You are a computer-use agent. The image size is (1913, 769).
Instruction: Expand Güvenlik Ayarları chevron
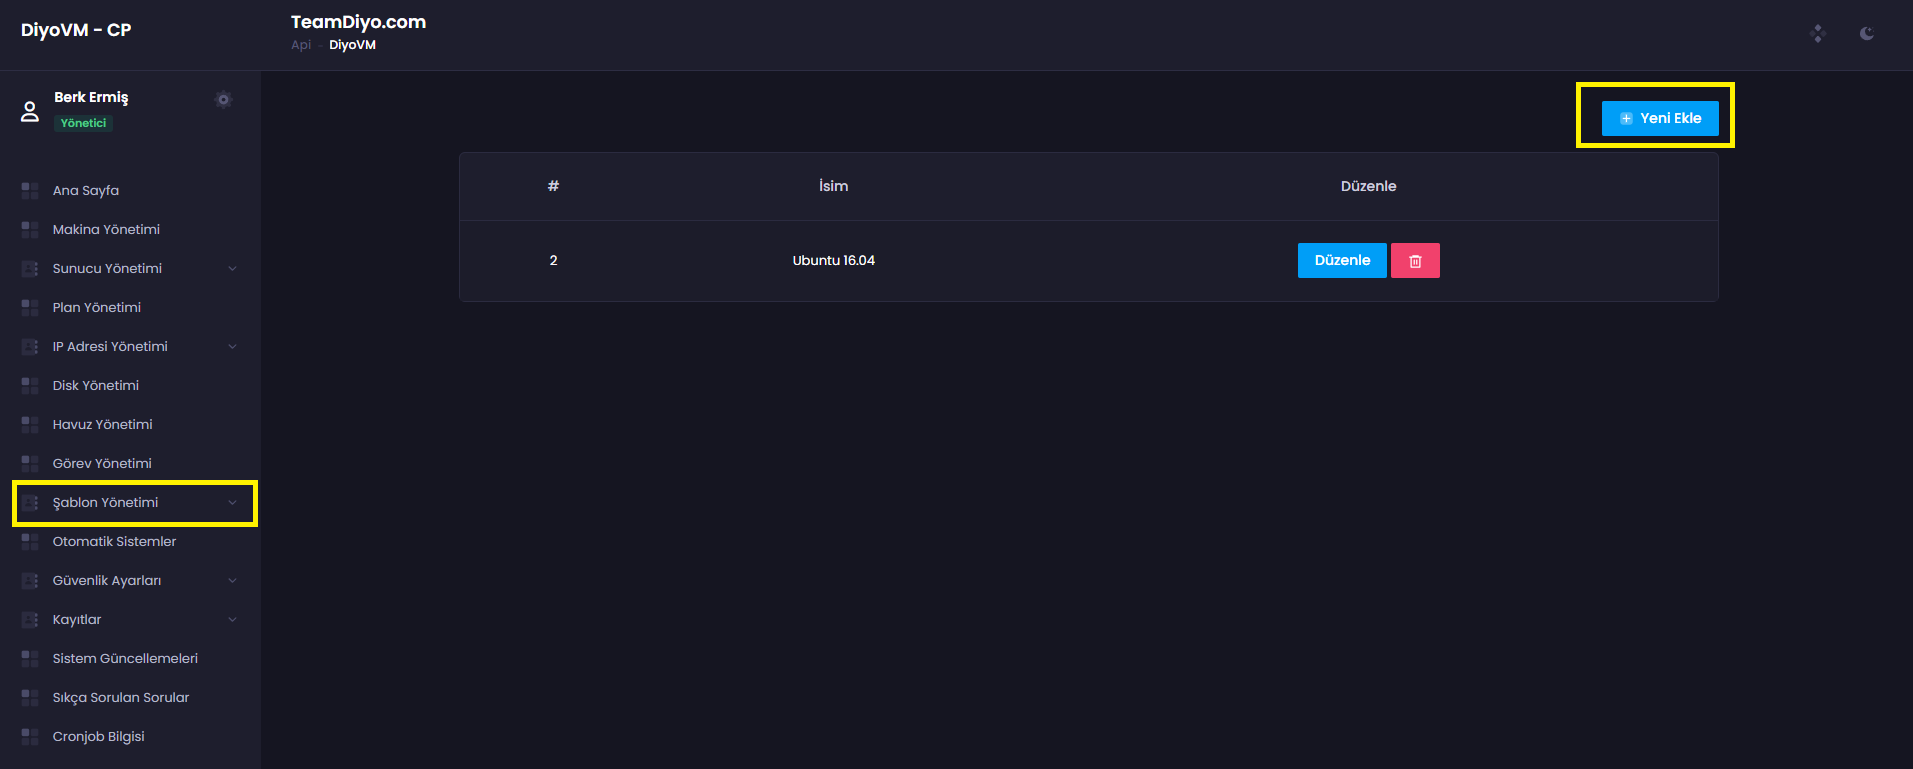pos(232,580)
